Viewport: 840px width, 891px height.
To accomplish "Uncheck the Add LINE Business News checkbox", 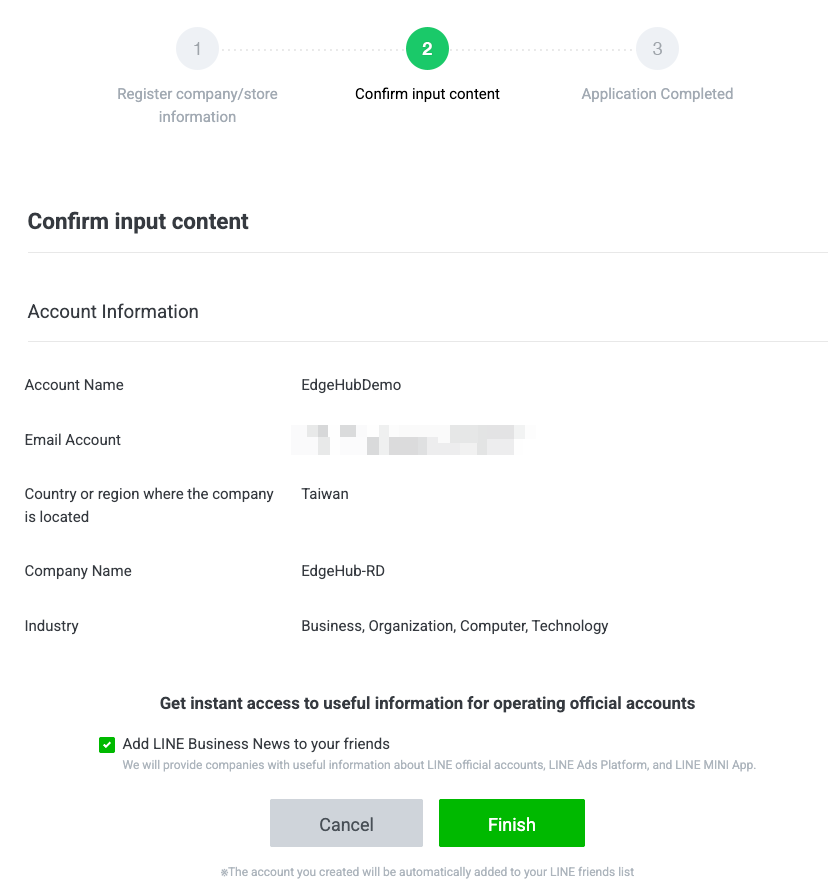I will (107, 745).
